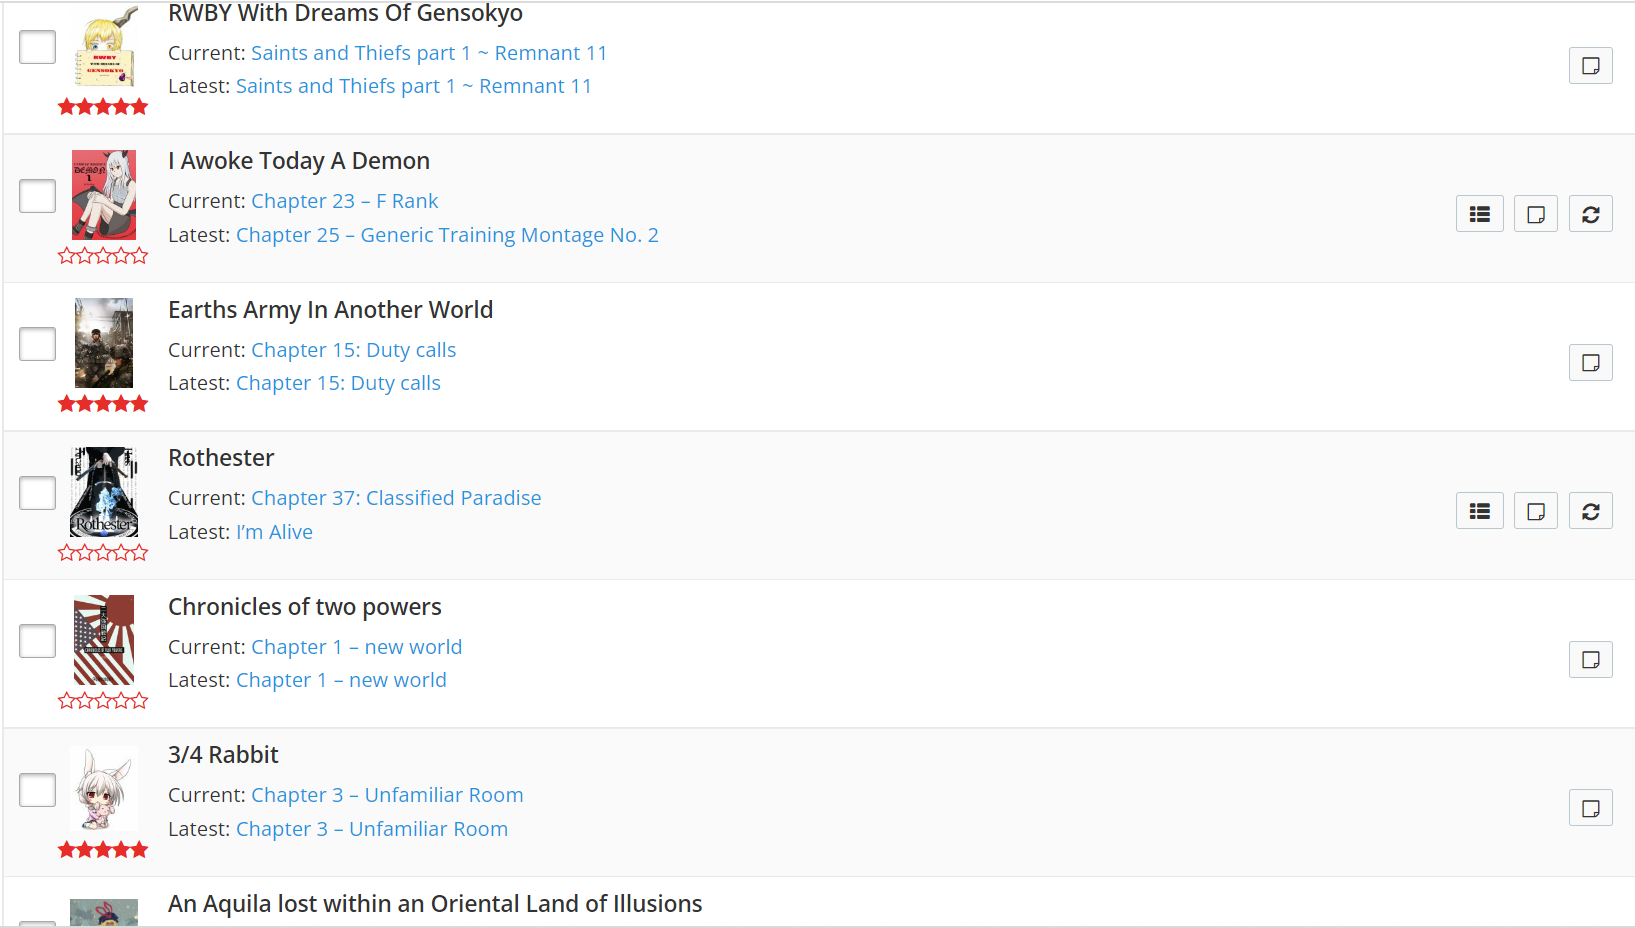The width and height of the screenshot is (1635, 928).
Task: Click Earths Army In Another World cover thumbnail
Action: pyautogui.click(x=104, y=343)
